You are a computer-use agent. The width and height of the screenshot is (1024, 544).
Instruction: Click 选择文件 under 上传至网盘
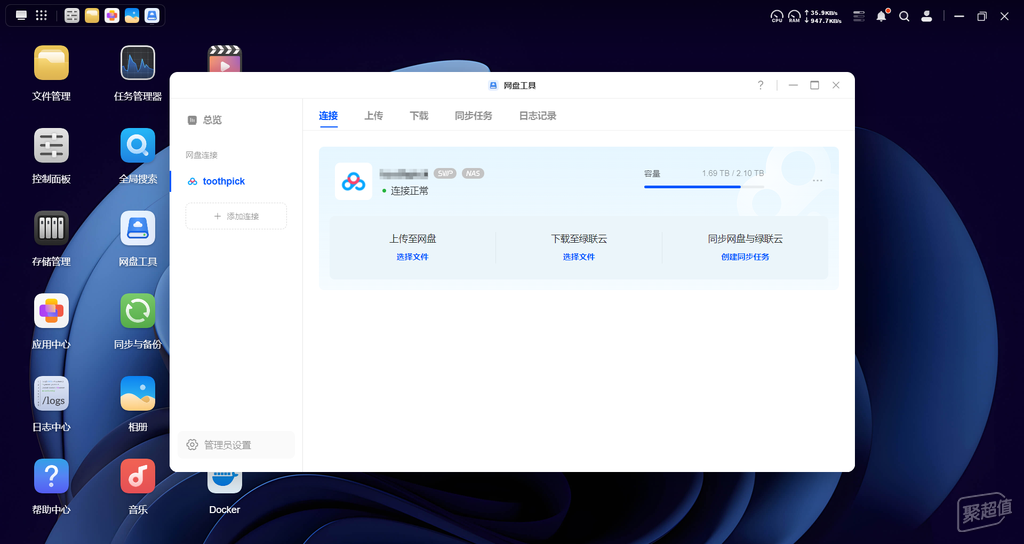[x=412, y=257]
